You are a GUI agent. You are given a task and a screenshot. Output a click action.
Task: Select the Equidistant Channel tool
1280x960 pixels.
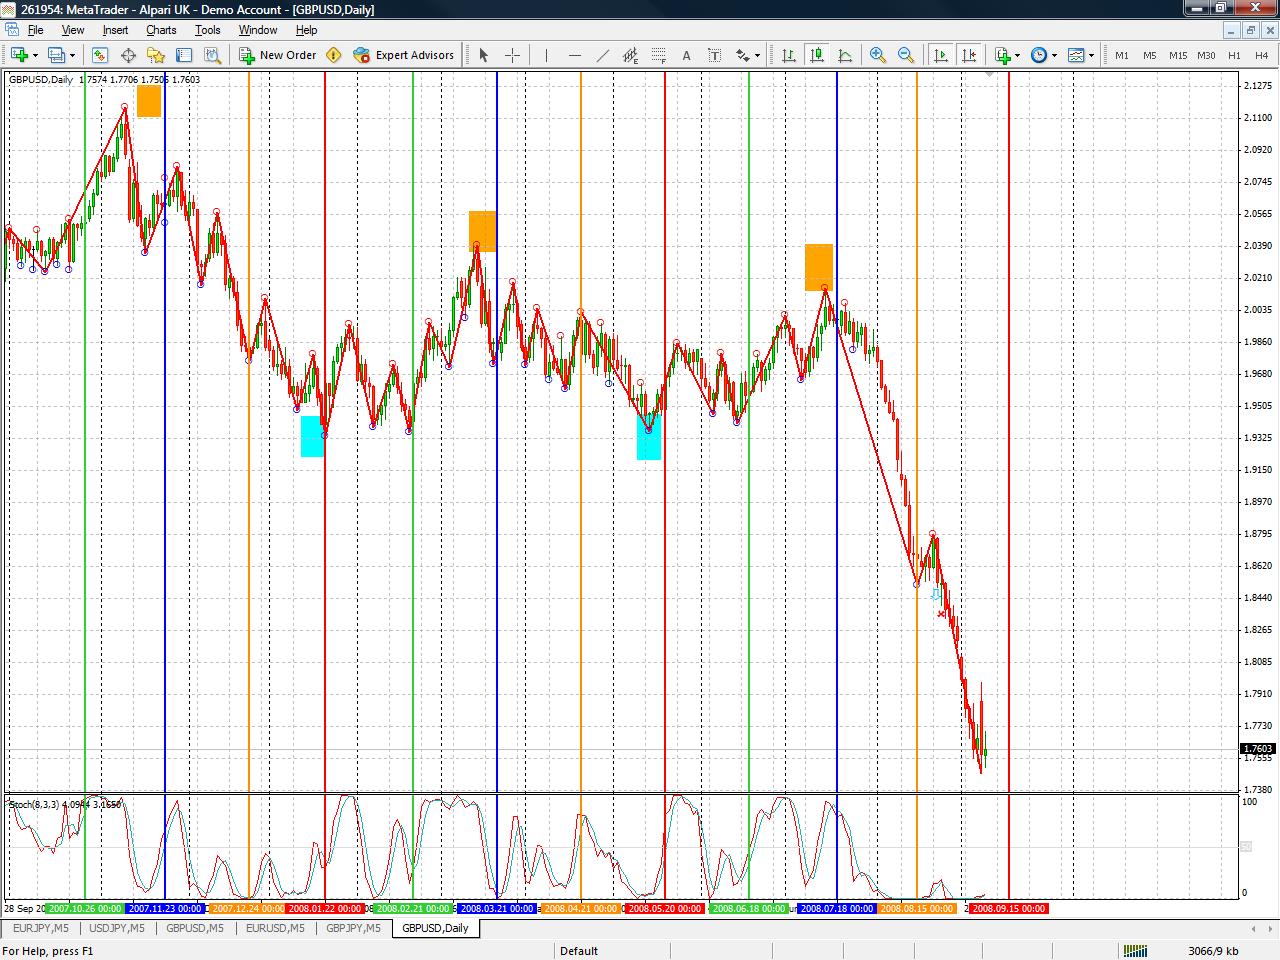pos(630,55)
